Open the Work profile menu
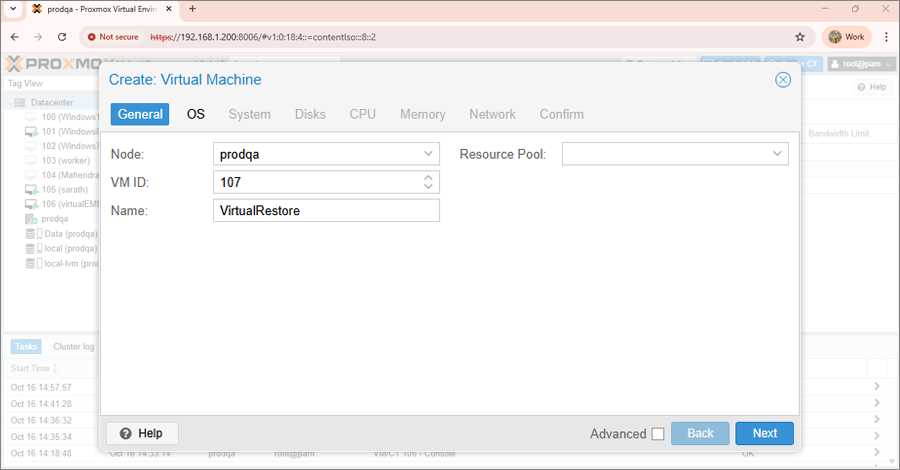Screen dimensions: 900x470 pyautogui.click(x=847, y=37)
